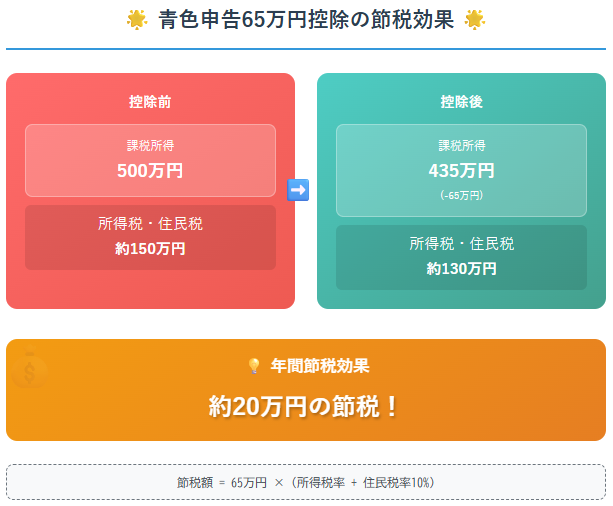613x506 pixels.
Task: Click the 年間節税効果 heading text
Action: click(320, 366)
